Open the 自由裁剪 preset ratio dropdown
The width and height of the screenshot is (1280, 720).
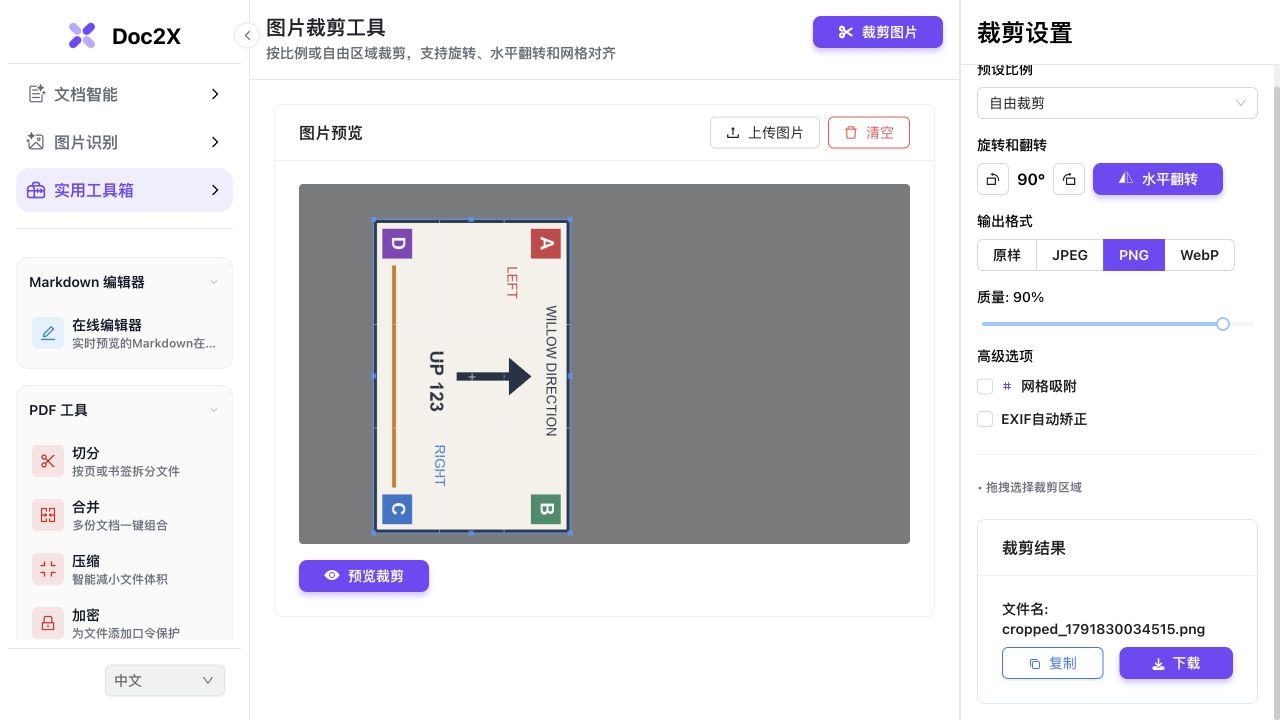click(1117, 103)
